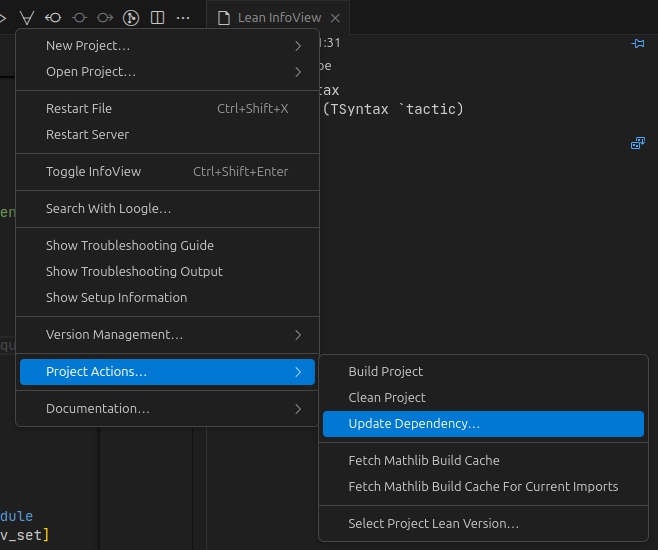Select Restart File menu entry

167,109
